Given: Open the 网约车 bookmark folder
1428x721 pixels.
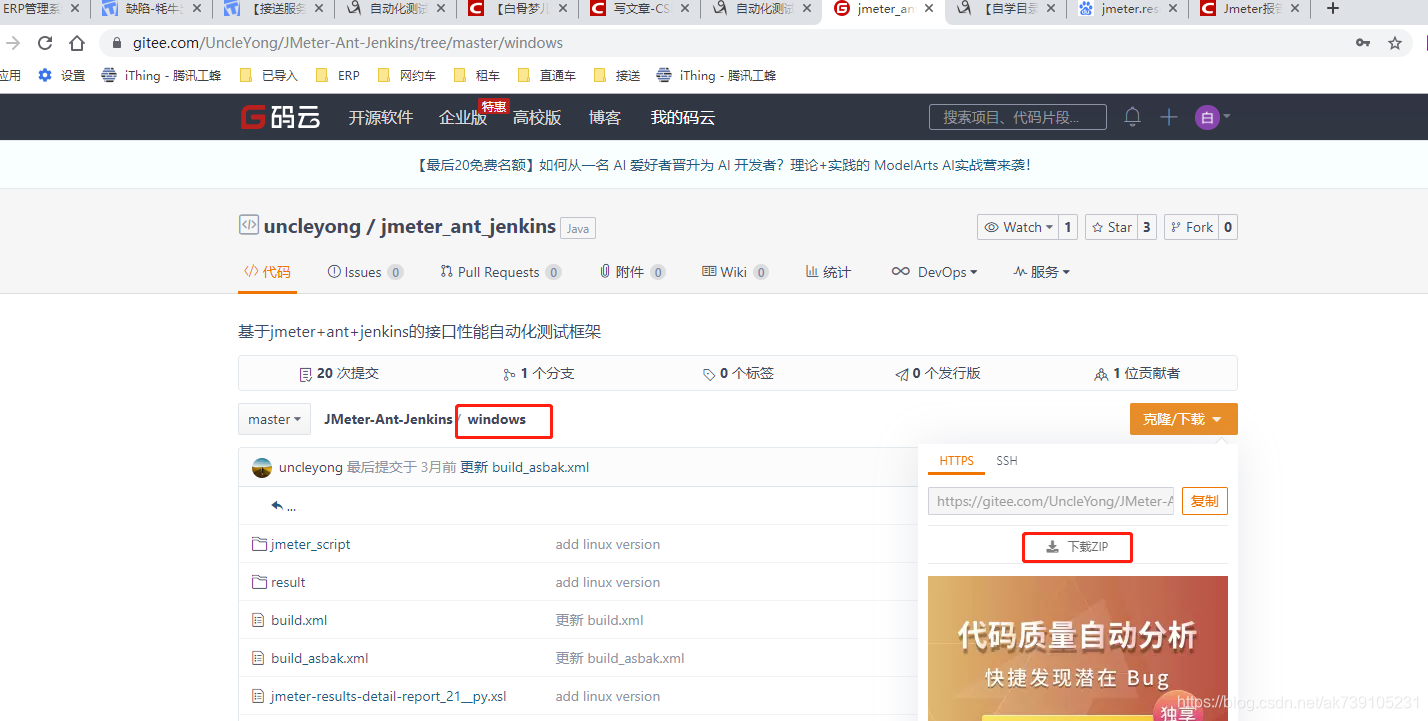Looking at the screenshot, I should click(x=407, y=75).
